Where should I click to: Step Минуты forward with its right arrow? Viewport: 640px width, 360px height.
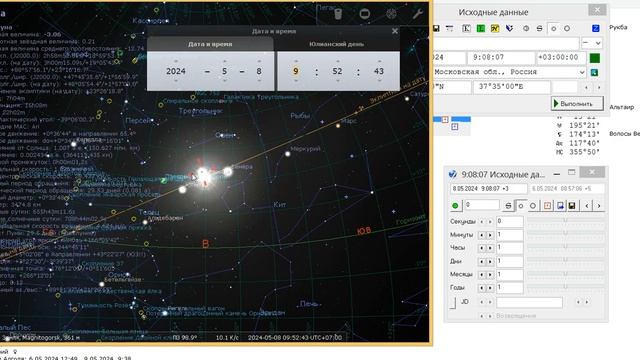490,235
